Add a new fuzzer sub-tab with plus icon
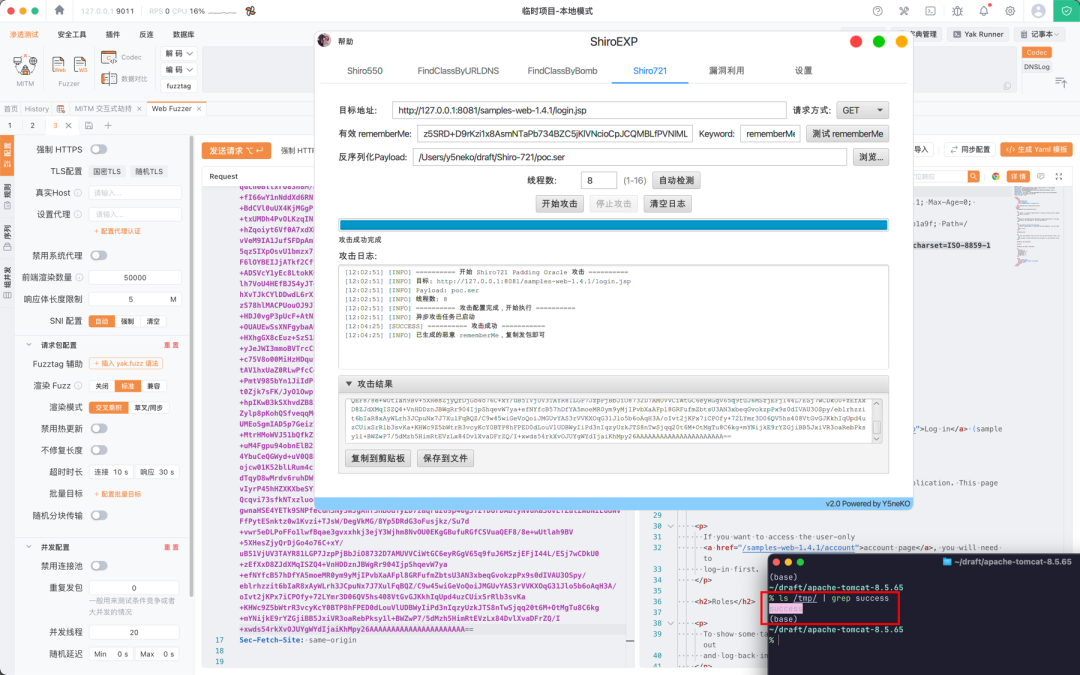Screen dimensions: 1080x675 click(108, 125)
